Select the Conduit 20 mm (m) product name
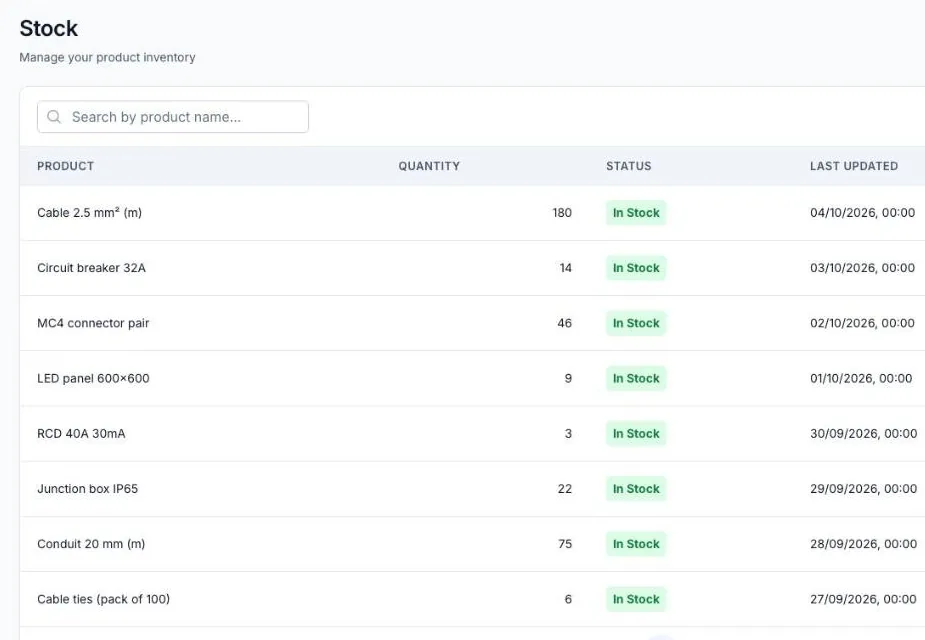The width and height of the screenshot is (925, 640). click(91, 544)
